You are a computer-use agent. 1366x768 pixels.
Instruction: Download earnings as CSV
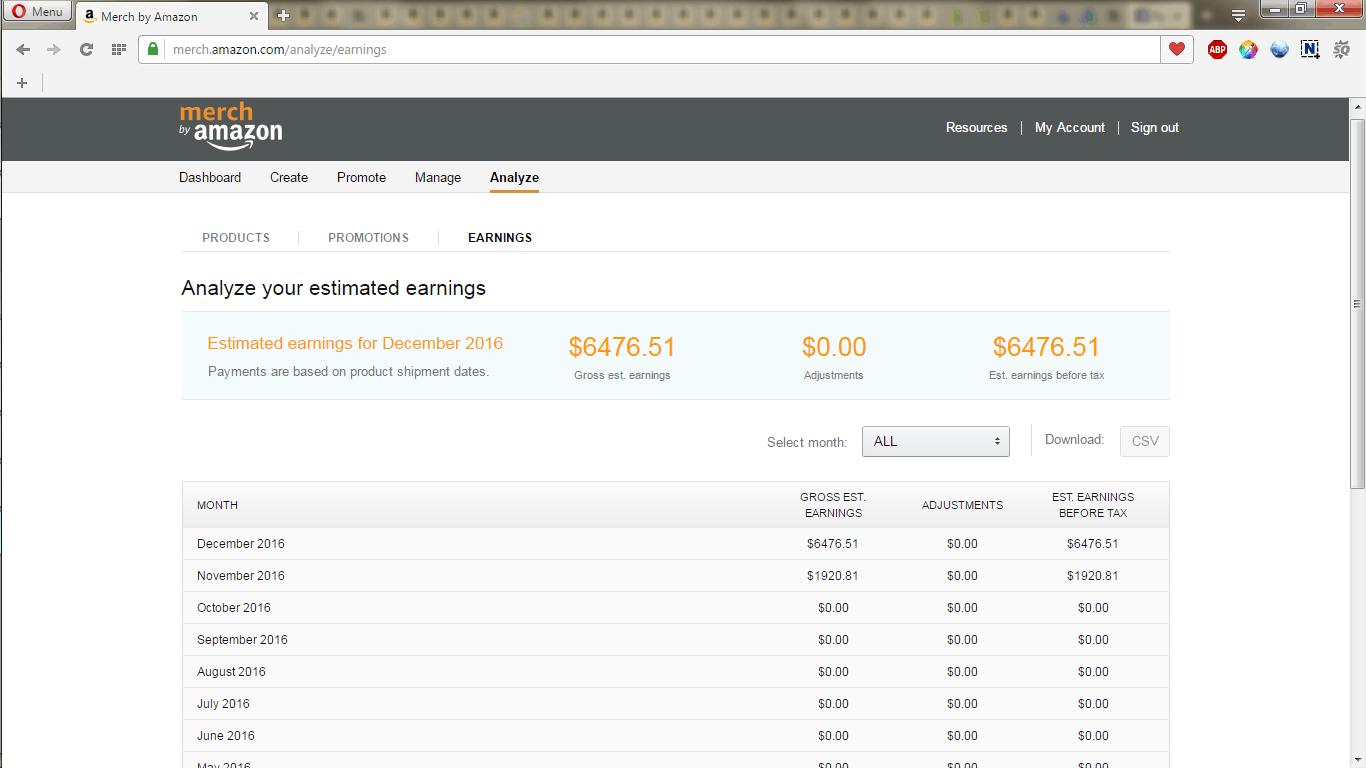1145,441
